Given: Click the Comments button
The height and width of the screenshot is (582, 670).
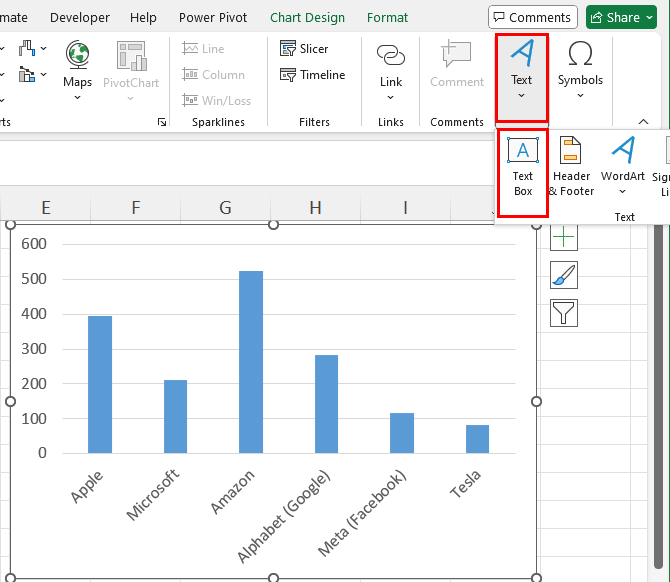Looking at the screenshot, I should click(533, 18).
